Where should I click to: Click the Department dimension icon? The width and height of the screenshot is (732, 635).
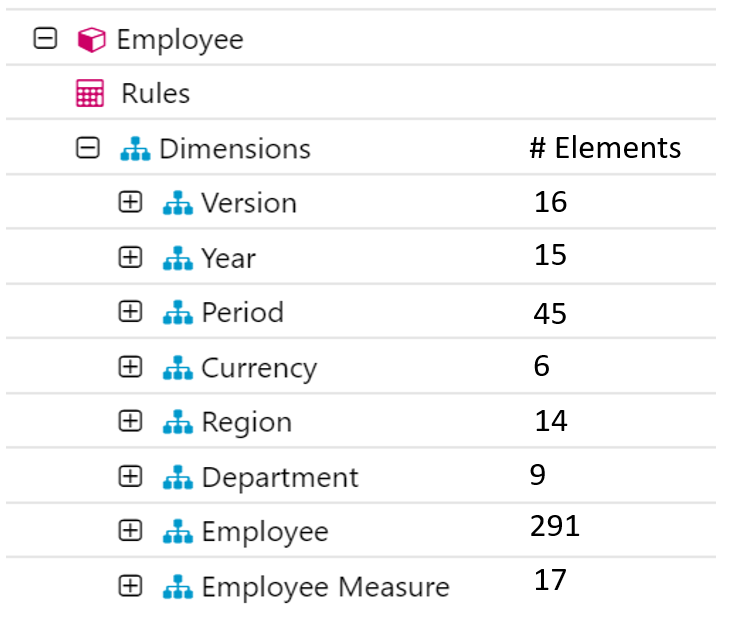tap(177, 476)
